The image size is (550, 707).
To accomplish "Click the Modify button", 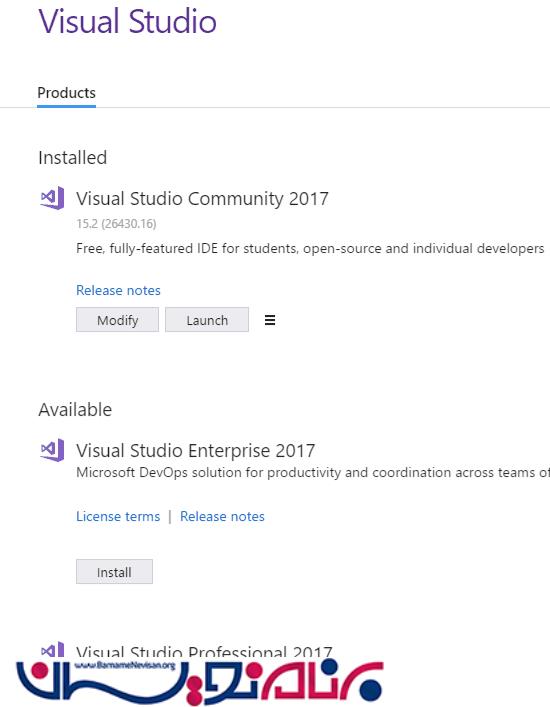I will 118,320.
